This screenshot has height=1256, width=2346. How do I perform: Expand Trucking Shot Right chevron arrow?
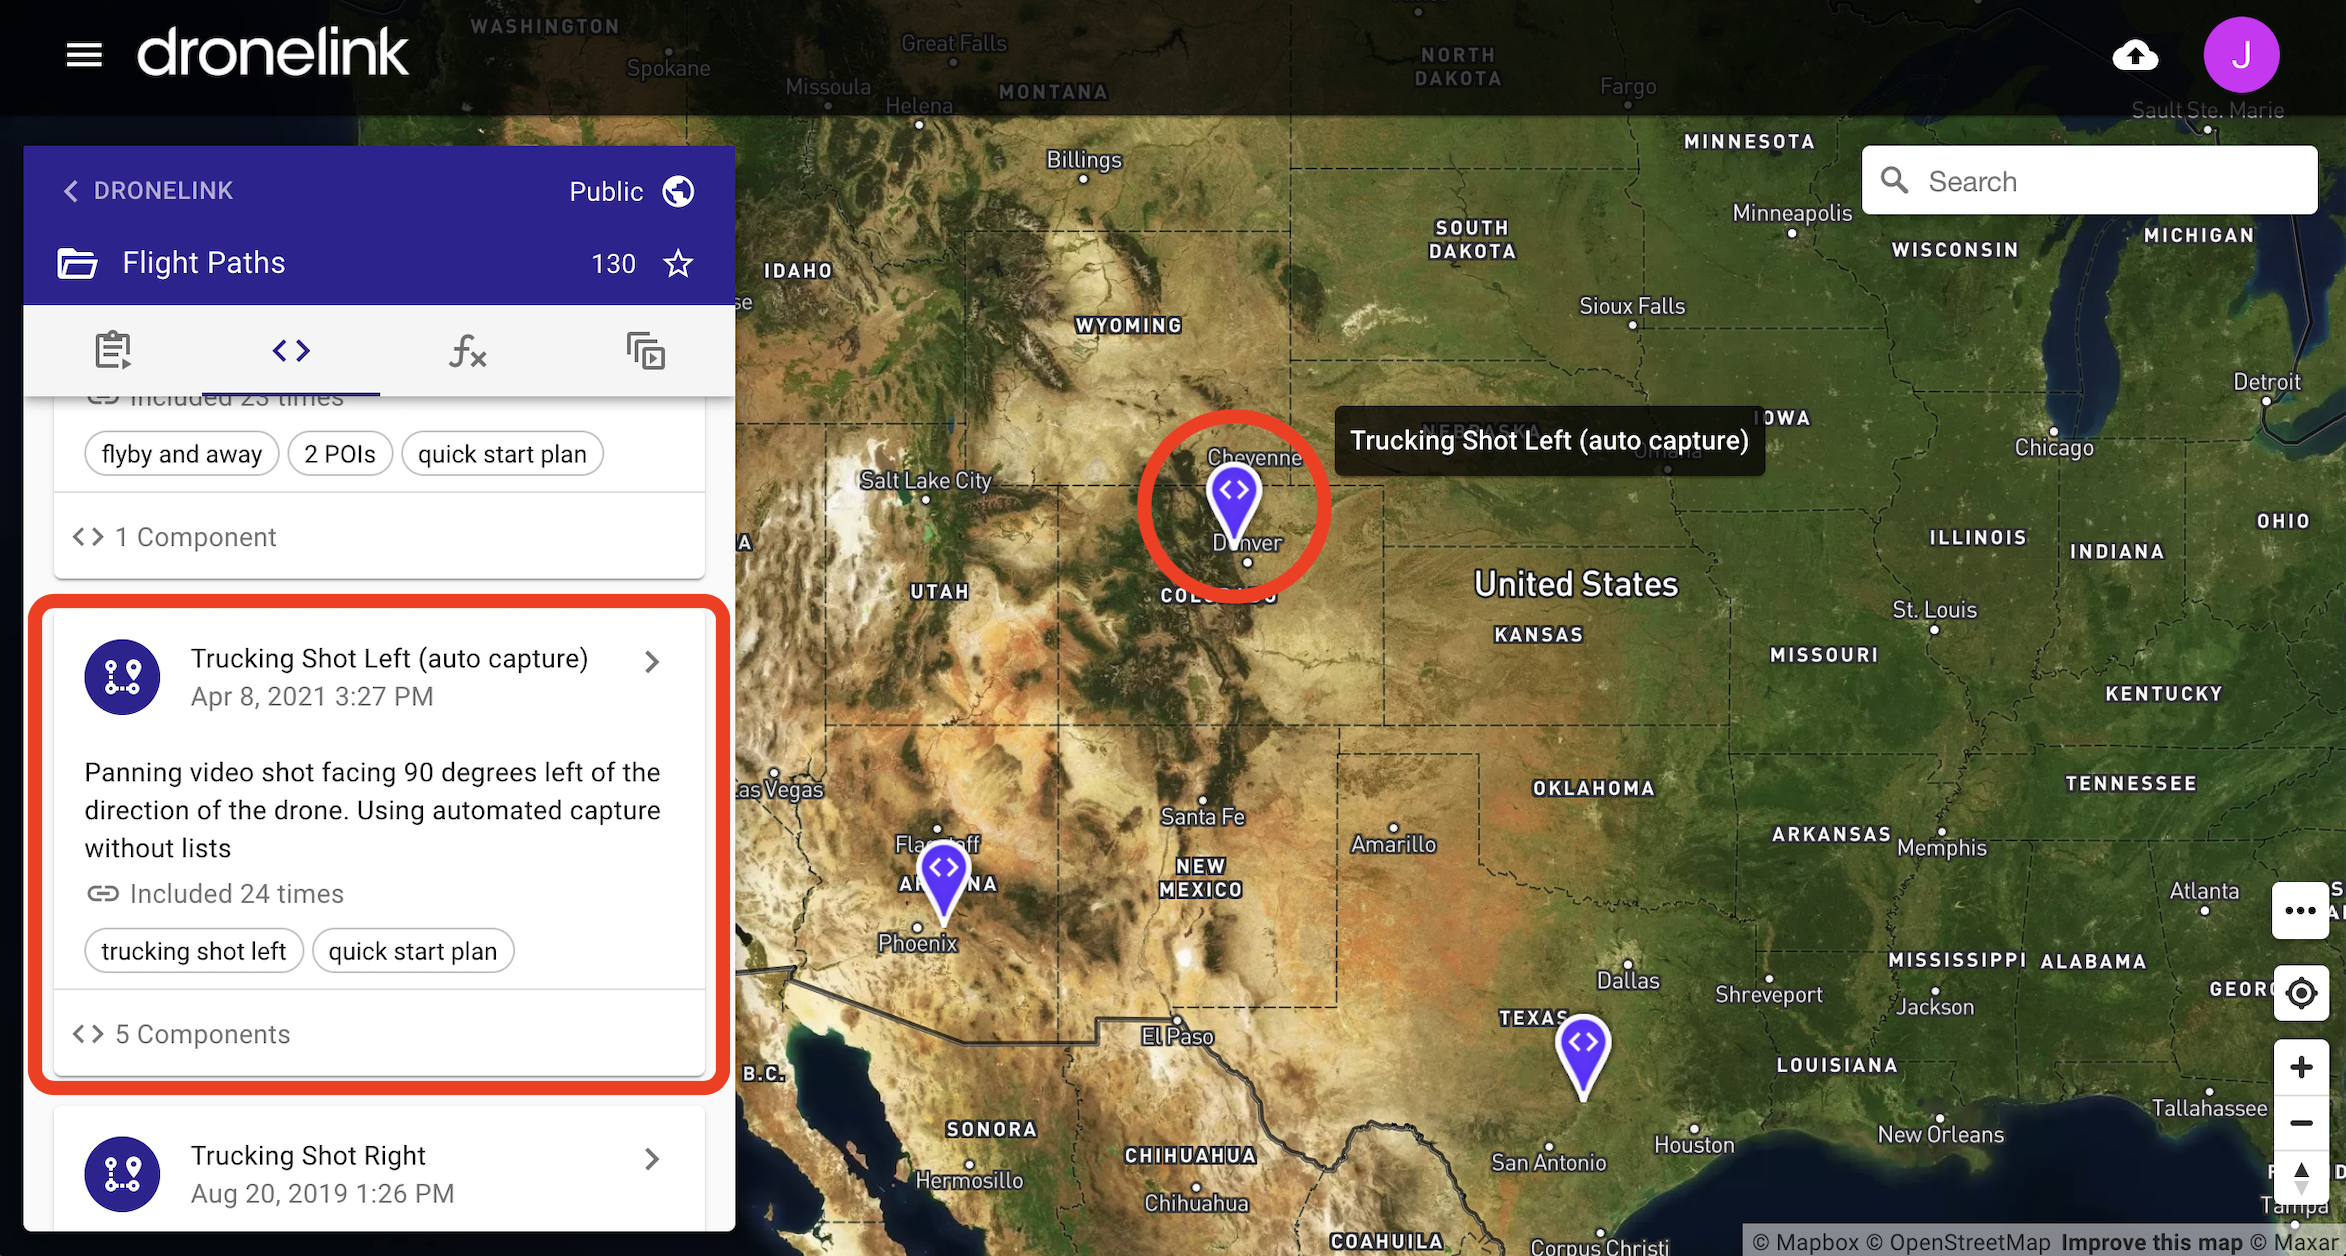click(652, 1159)
